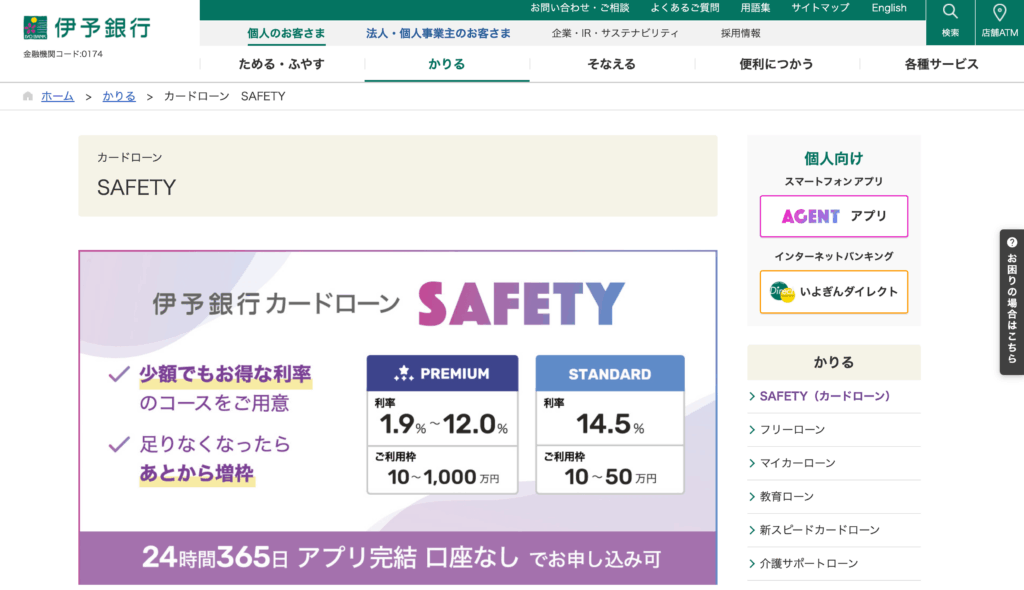Open the そなえる menu item
The width and height of the screenshot is (1024, 590).
point(611,63)
